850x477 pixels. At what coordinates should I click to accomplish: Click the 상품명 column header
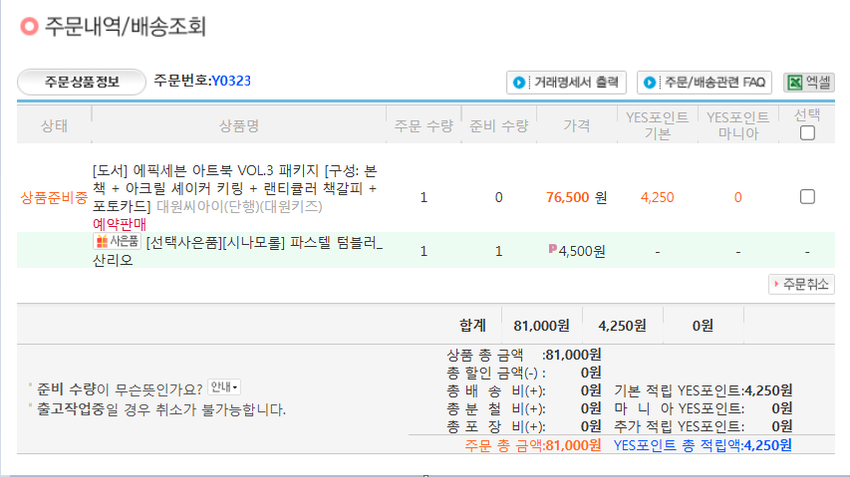pos(239,125)
